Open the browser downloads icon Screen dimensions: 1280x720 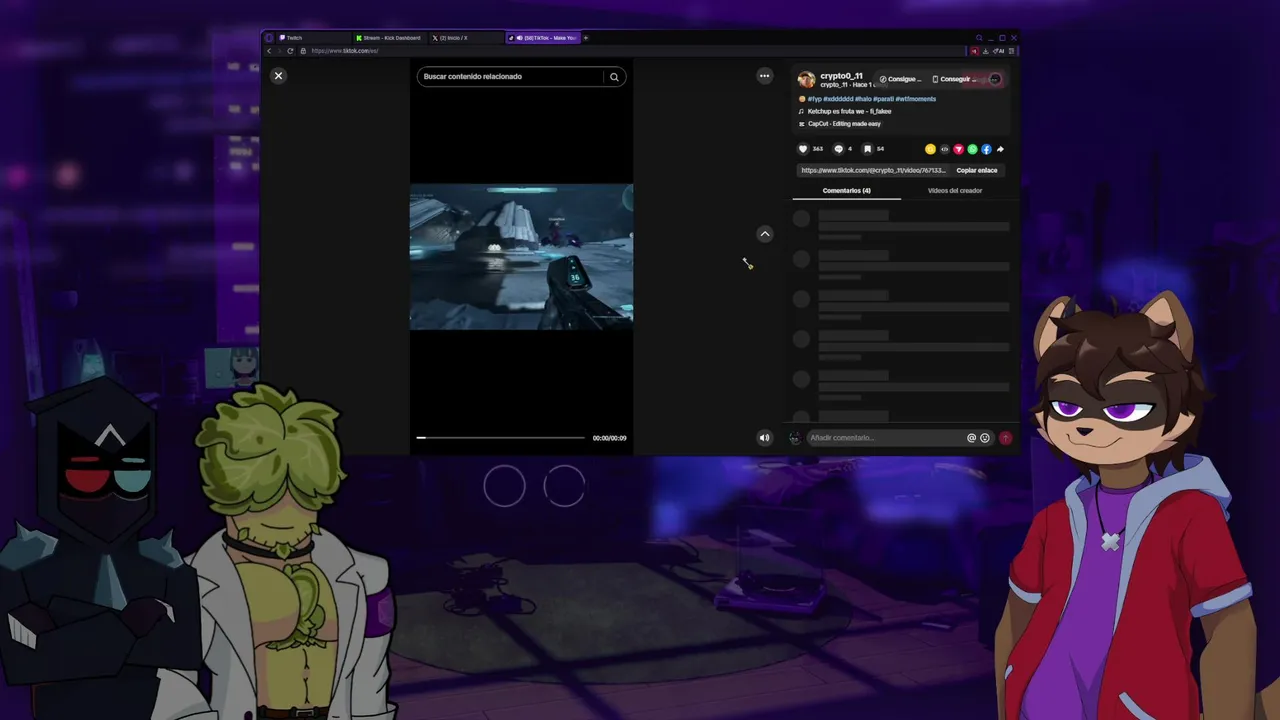pyautogui.click(x=986, y=51)
